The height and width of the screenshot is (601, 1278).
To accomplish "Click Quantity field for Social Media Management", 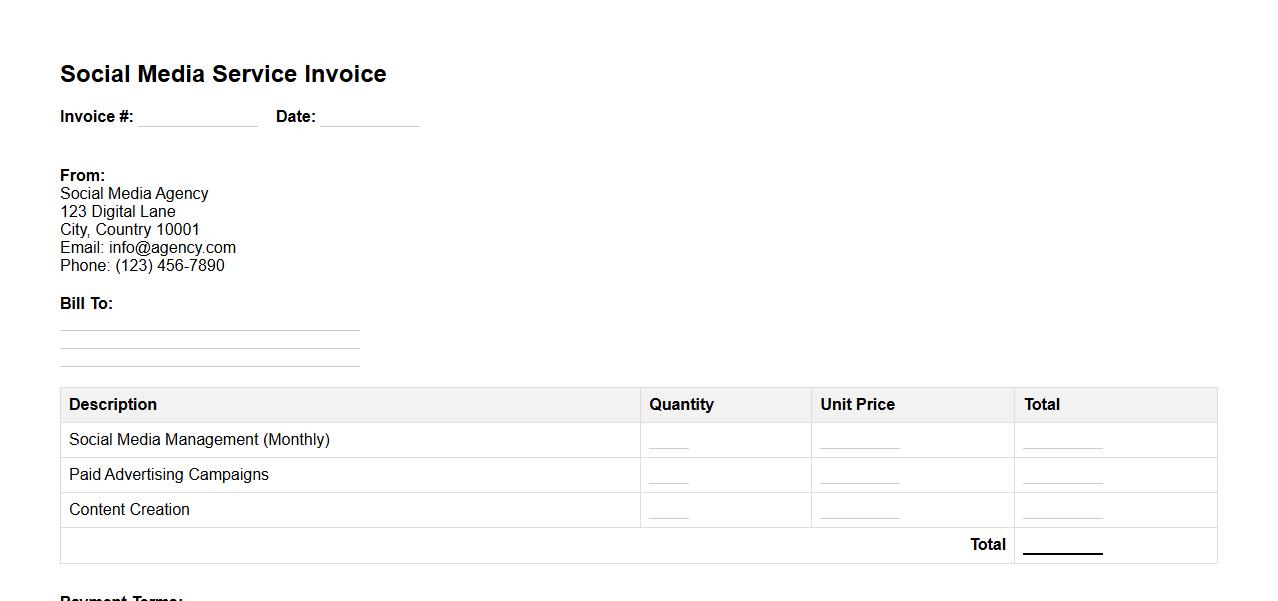I will coord(668,440).
